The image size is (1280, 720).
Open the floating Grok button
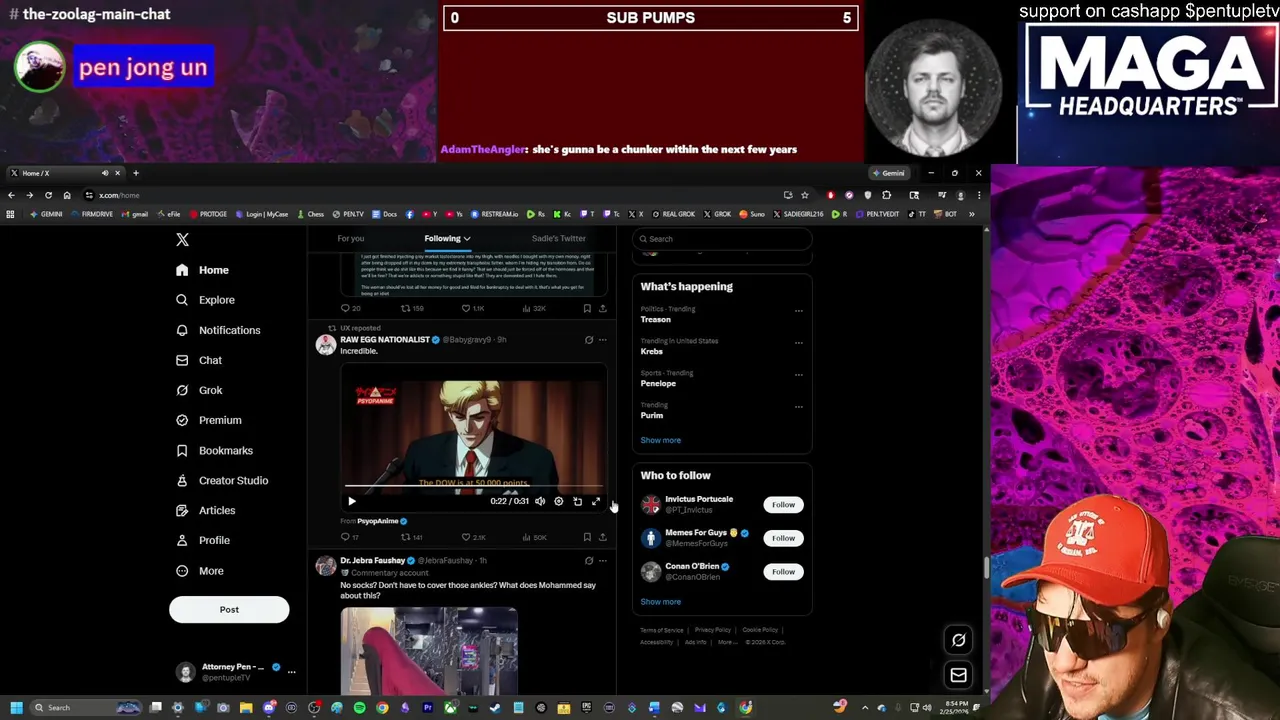pos(958,641)
